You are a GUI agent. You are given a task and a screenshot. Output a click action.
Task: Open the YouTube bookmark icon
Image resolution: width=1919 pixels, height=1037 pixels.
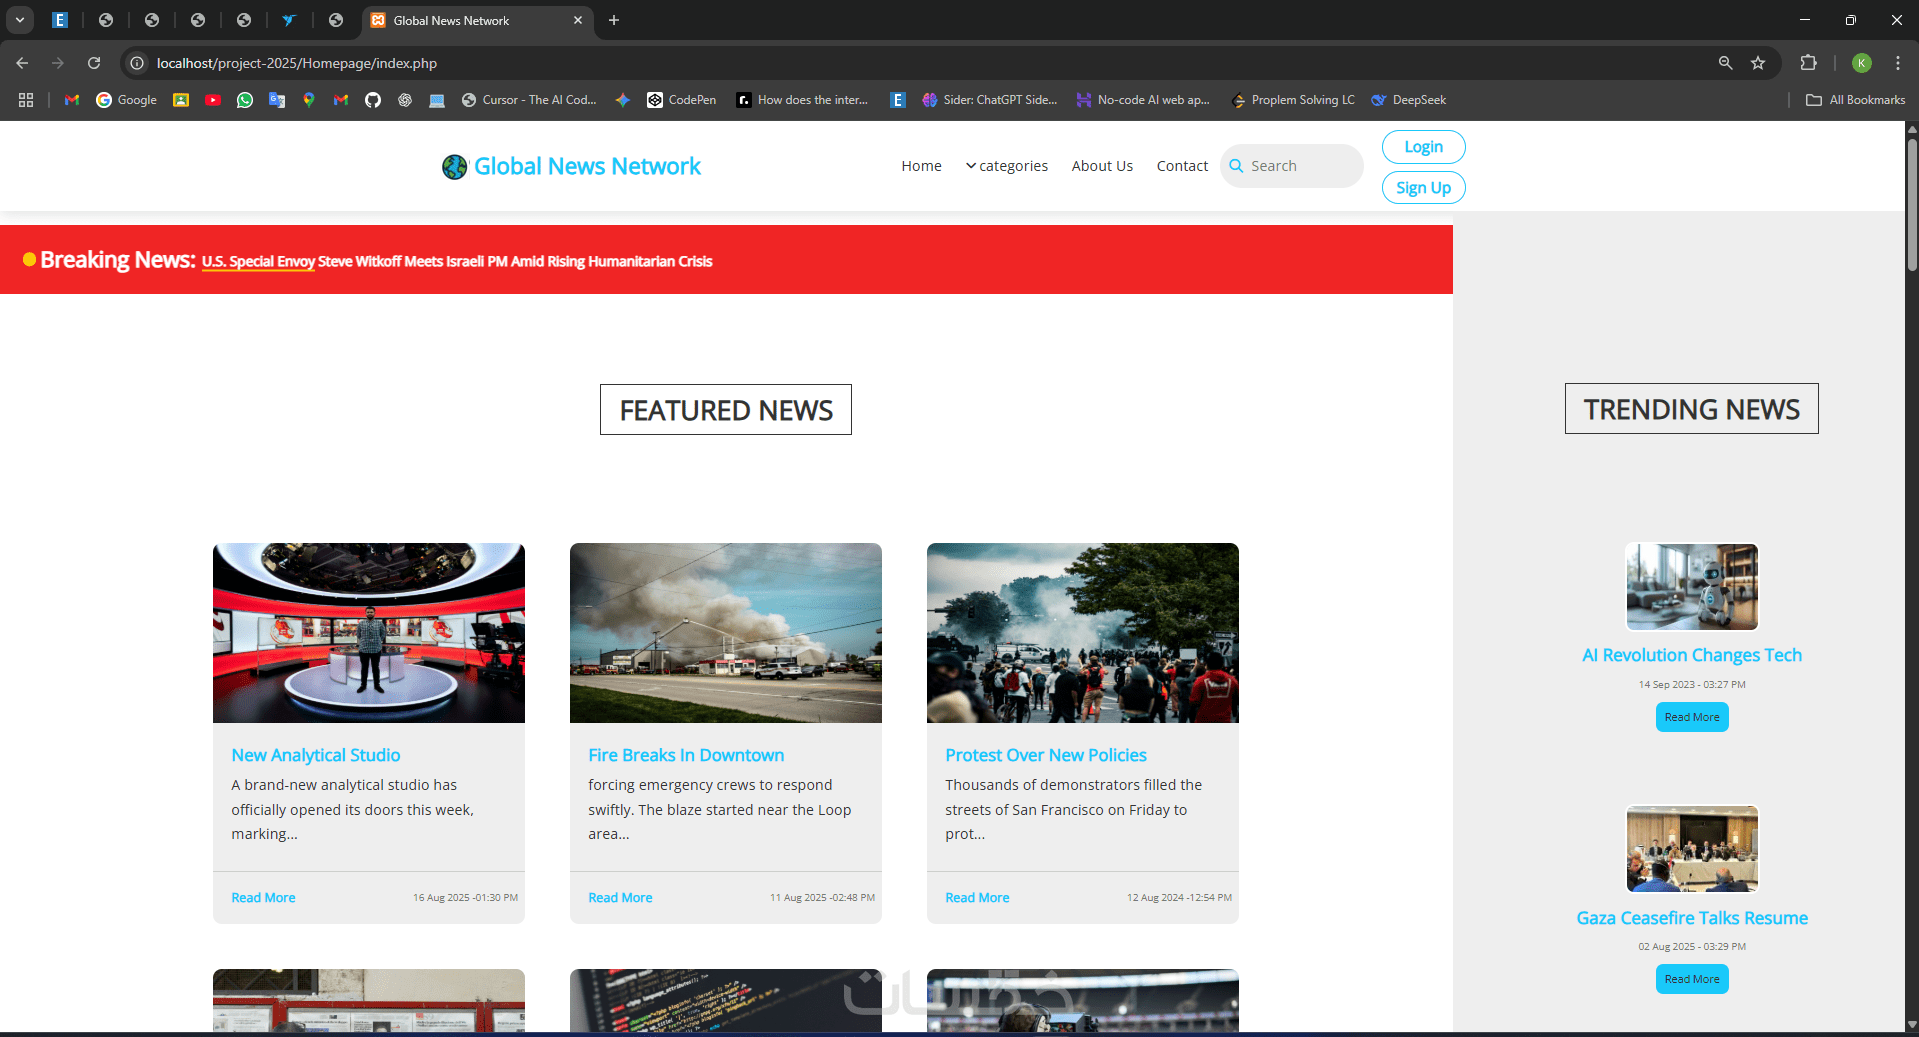coord(213,100)
